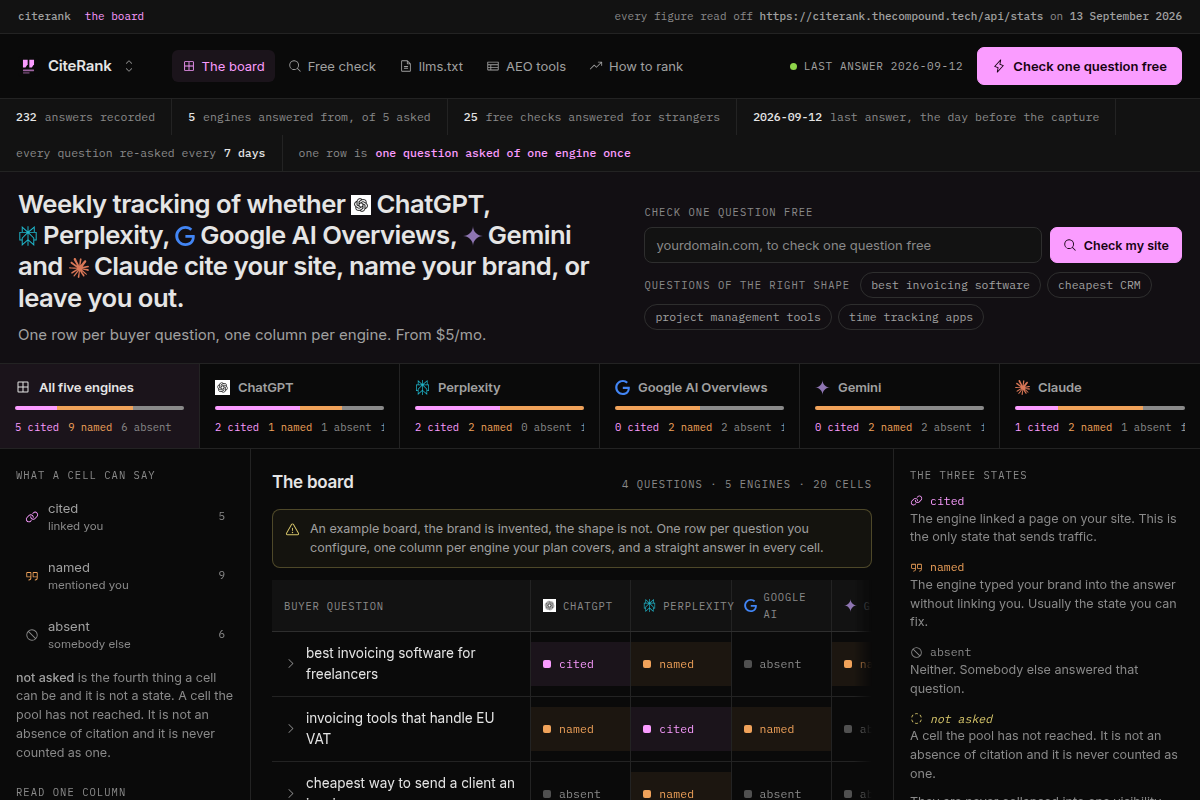Click absent icon in The Three States panel
Screen dimensions: 1200x800
917,652
